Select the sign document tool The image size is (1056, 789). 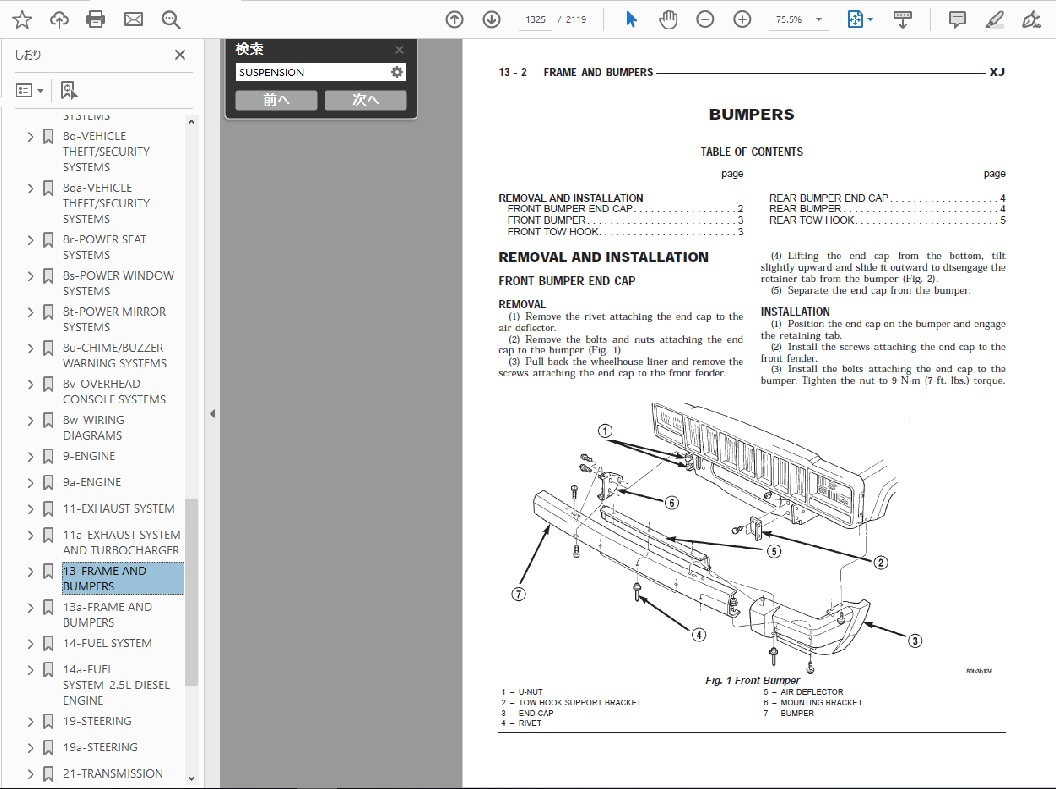click(1031, 20)
